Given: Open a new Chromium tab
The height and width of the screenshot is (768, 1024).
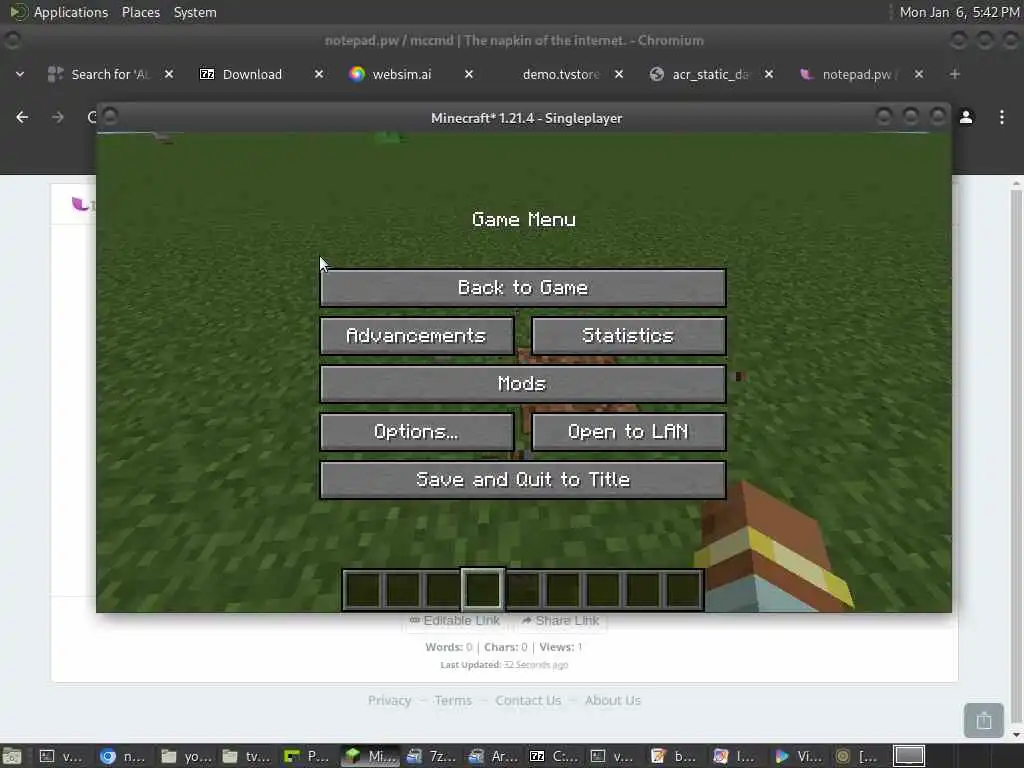Looking at the screenshot, I should [x=955, y=74].
